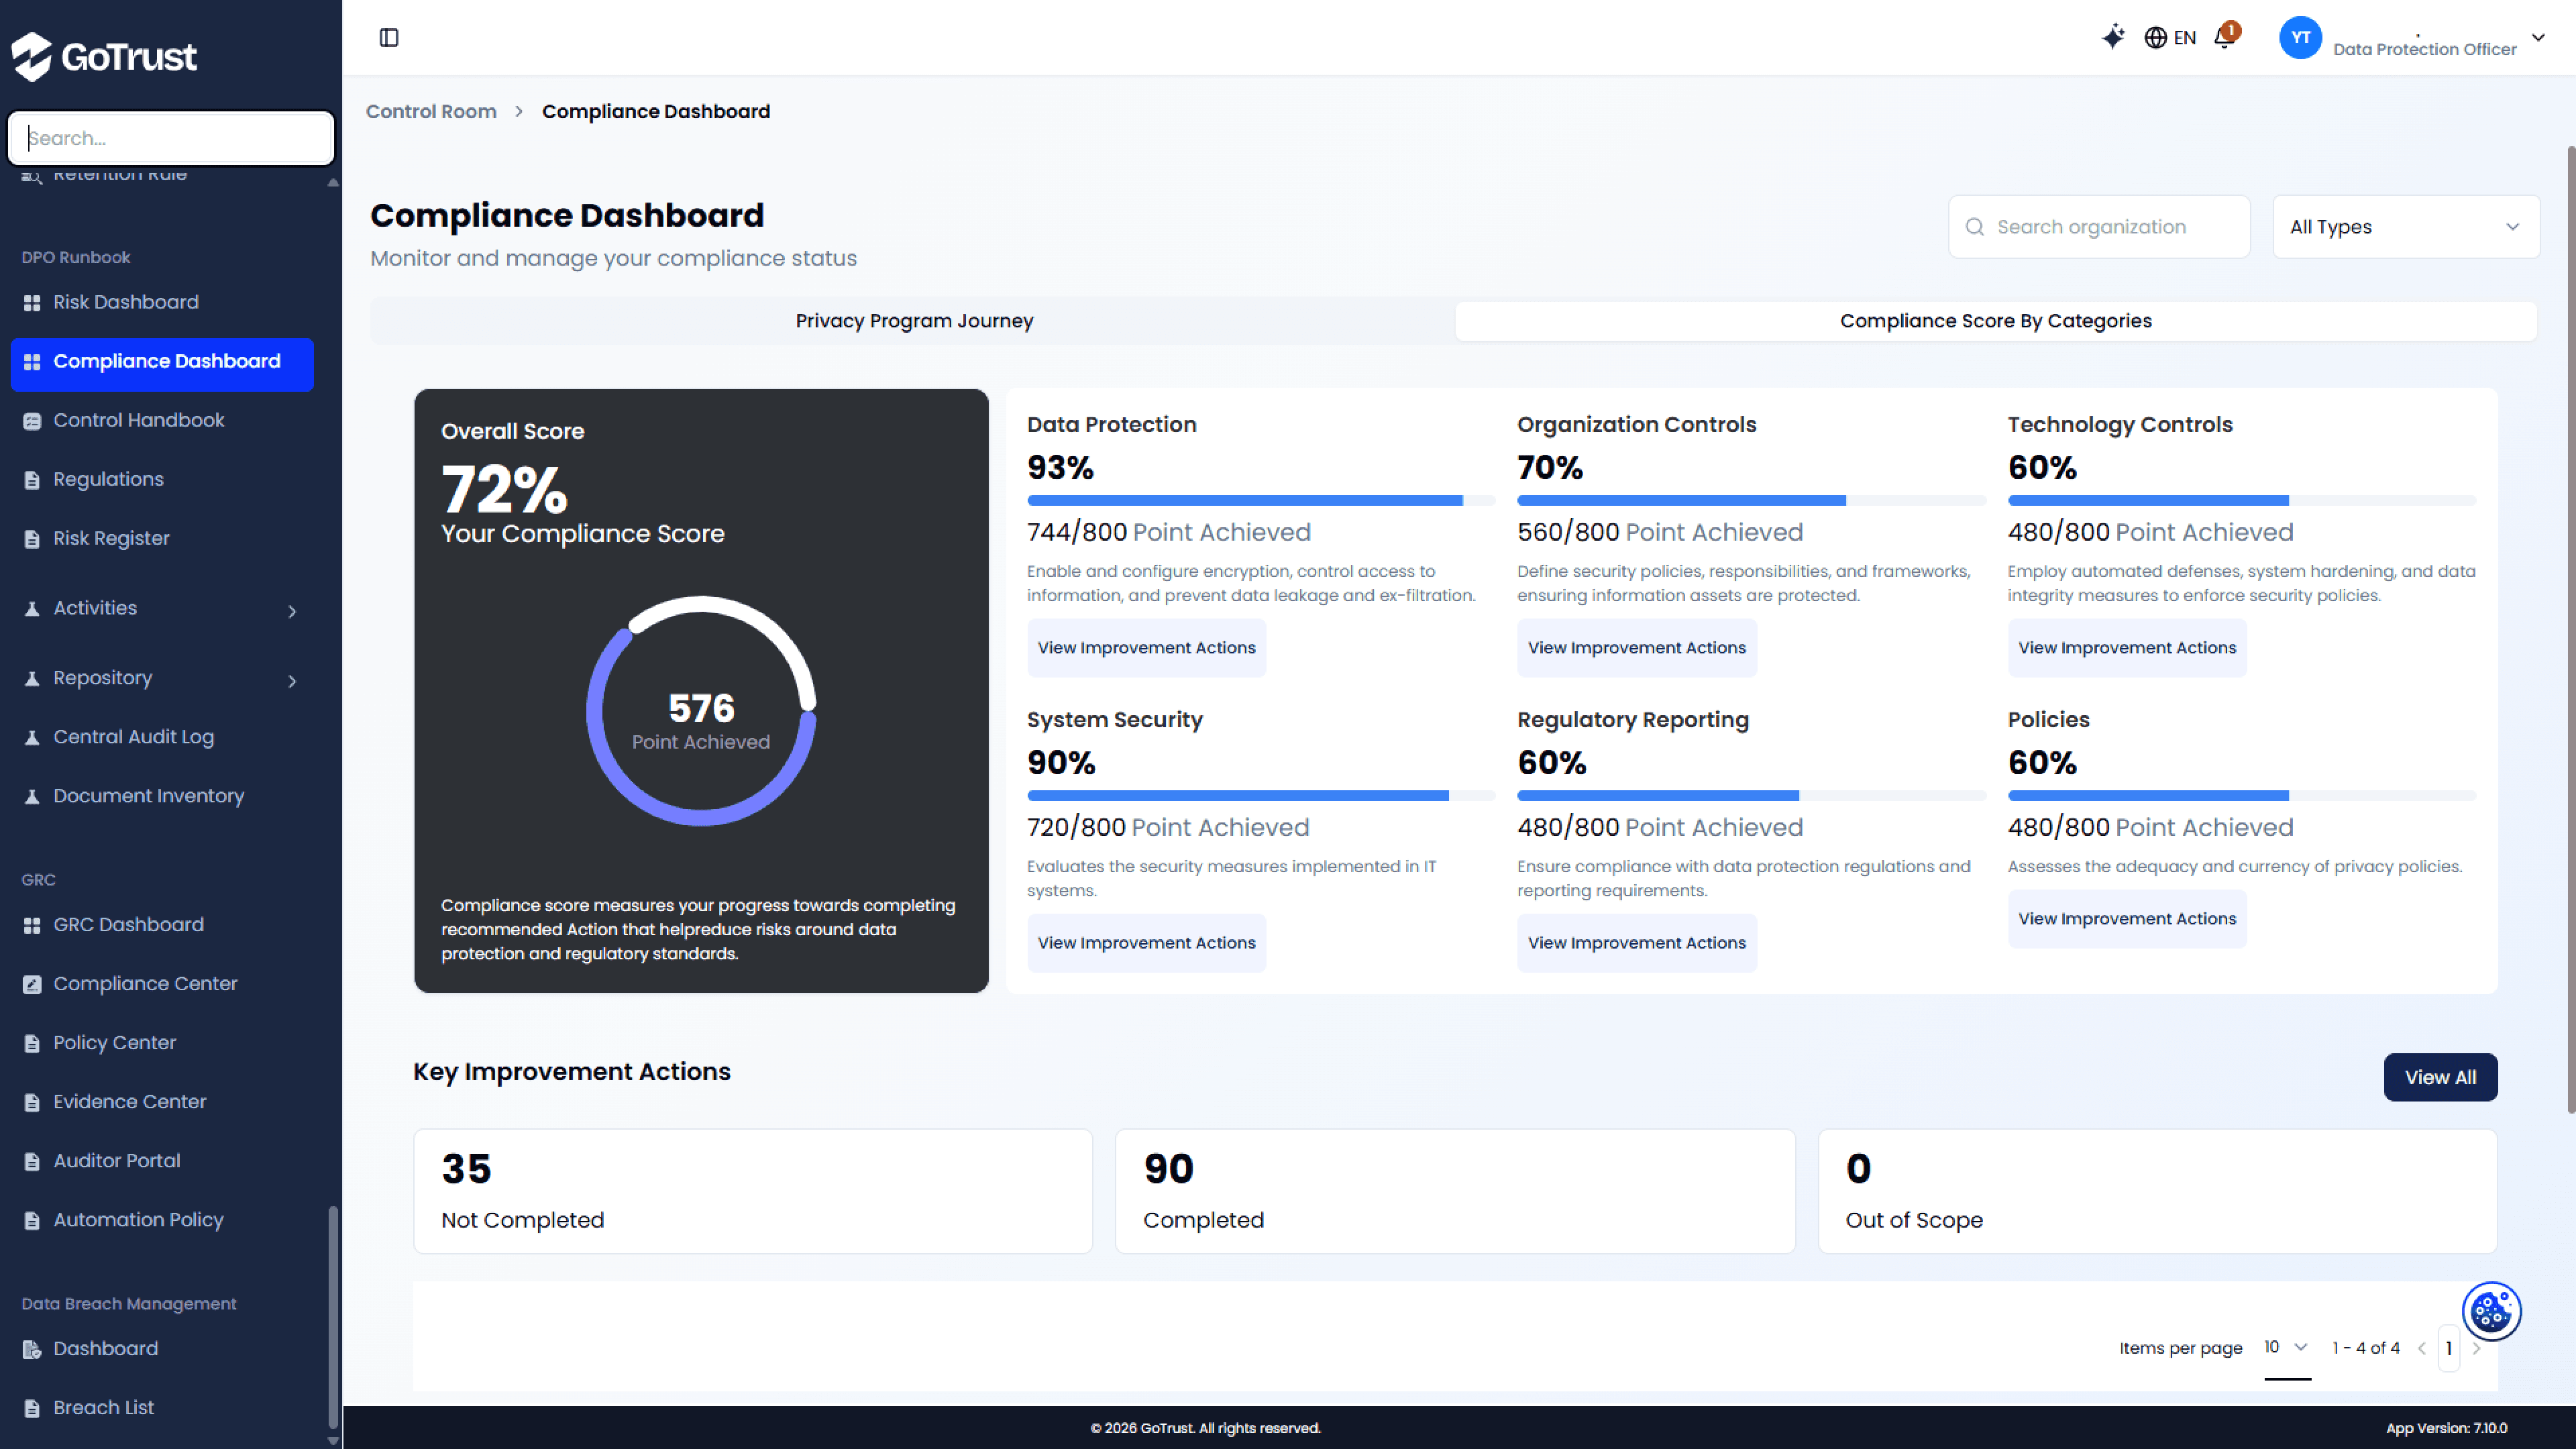Click the Organization Controls progress bar
2576x1449 pixels.
click(x=1751, y=500)
